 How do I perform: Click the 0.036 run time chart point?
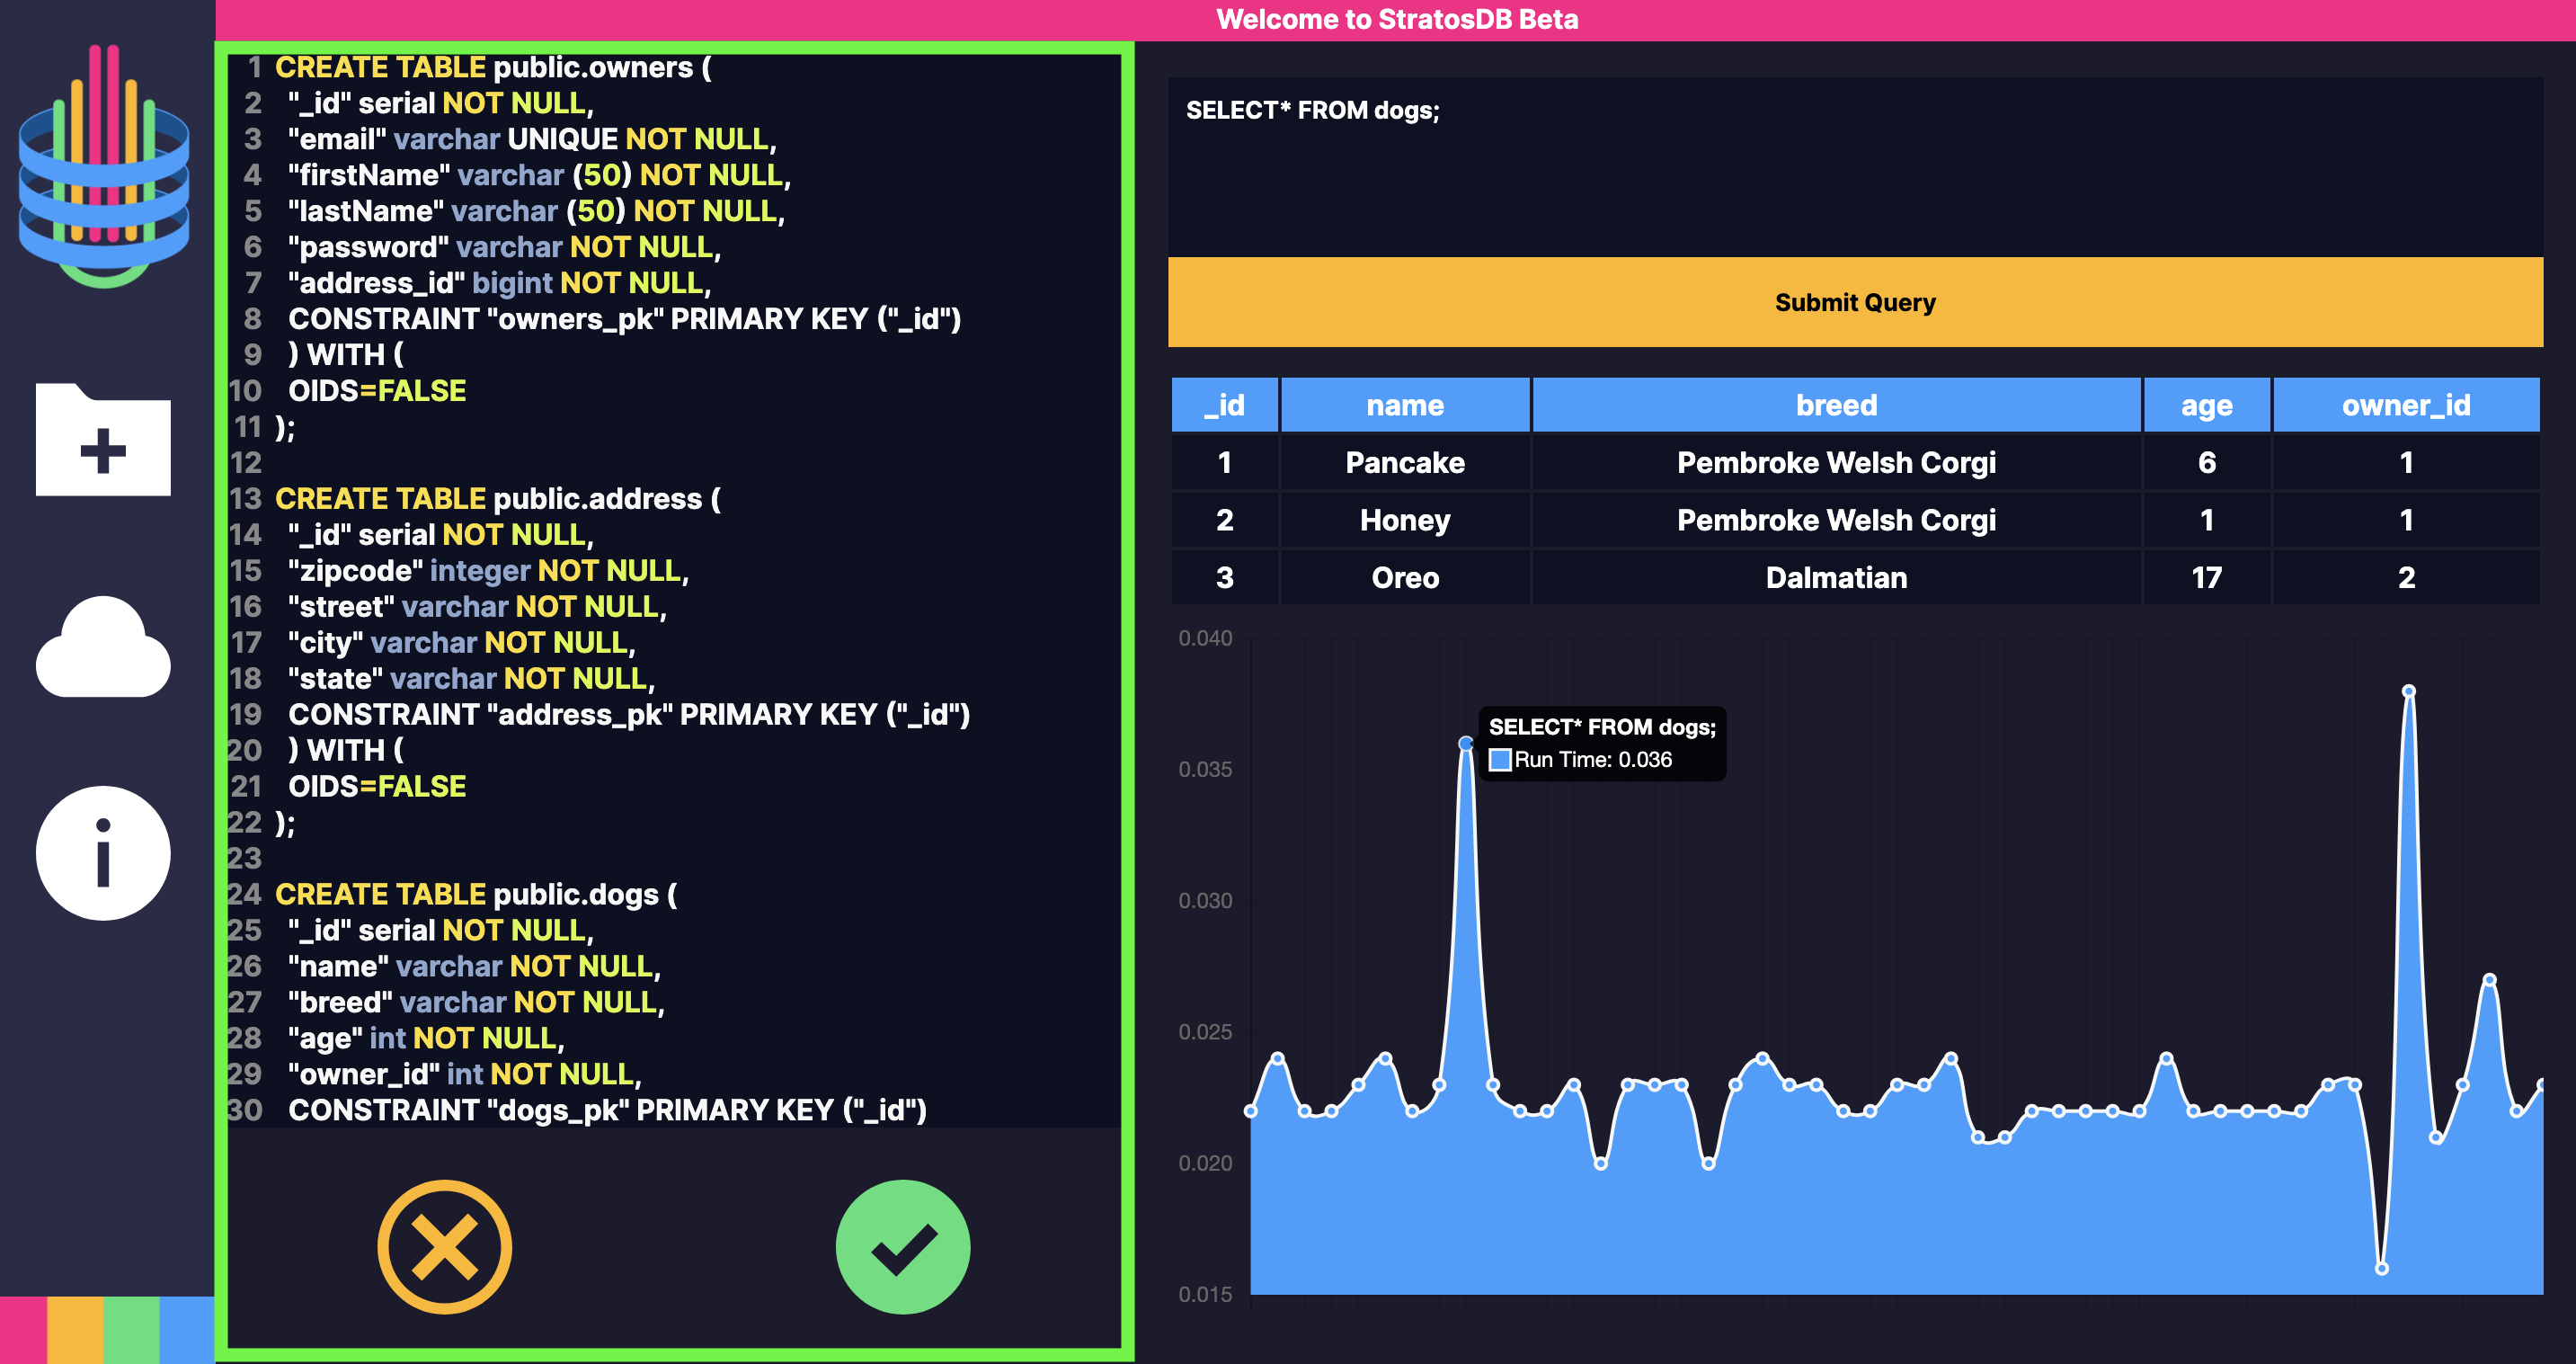coord(1465,743)
